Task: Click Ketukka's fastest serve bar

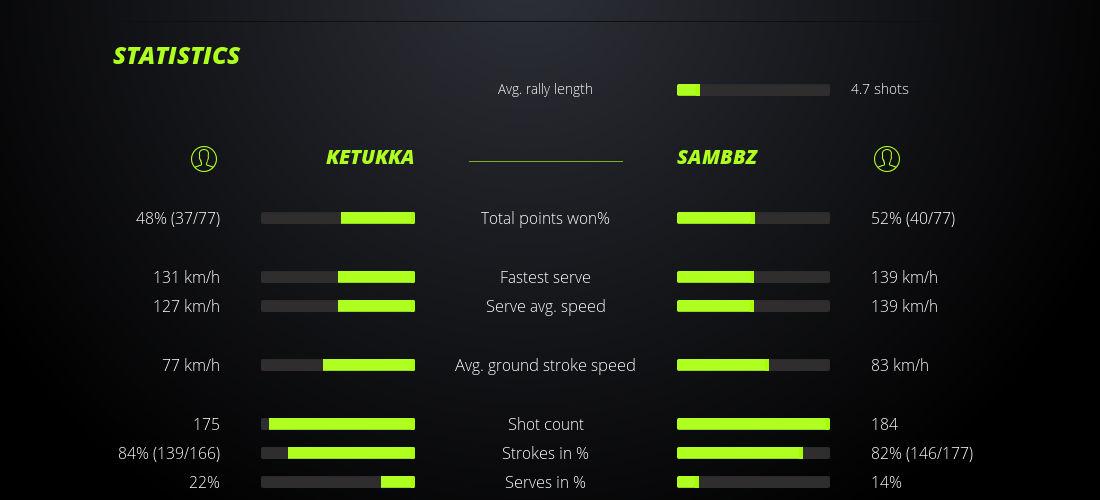Action: pyautogui.click(x=338, y=277)
